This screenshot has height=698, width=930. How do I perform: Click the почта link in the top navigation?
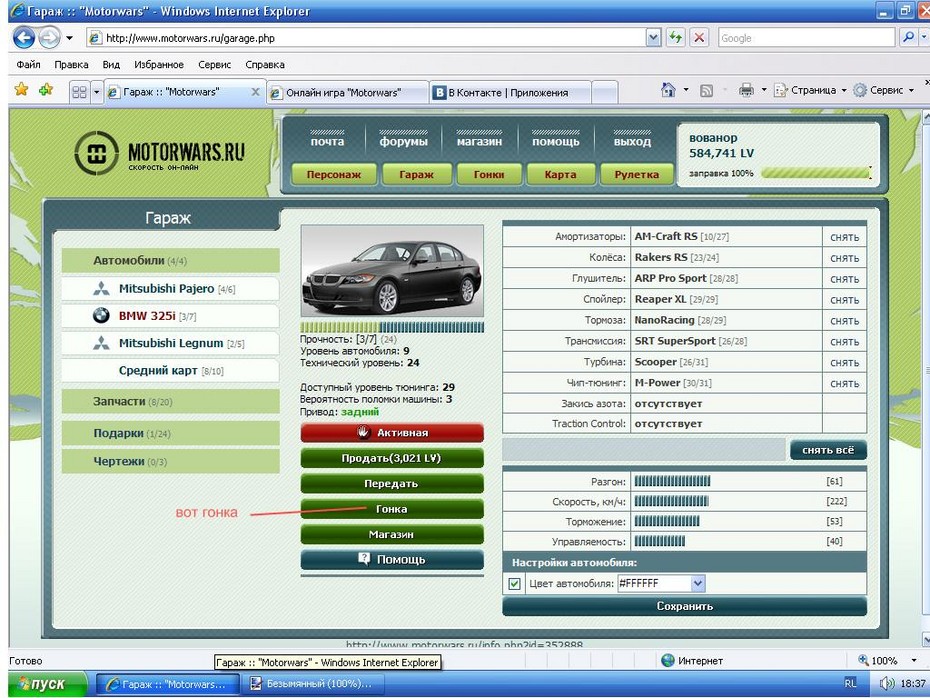coord(327,141)
